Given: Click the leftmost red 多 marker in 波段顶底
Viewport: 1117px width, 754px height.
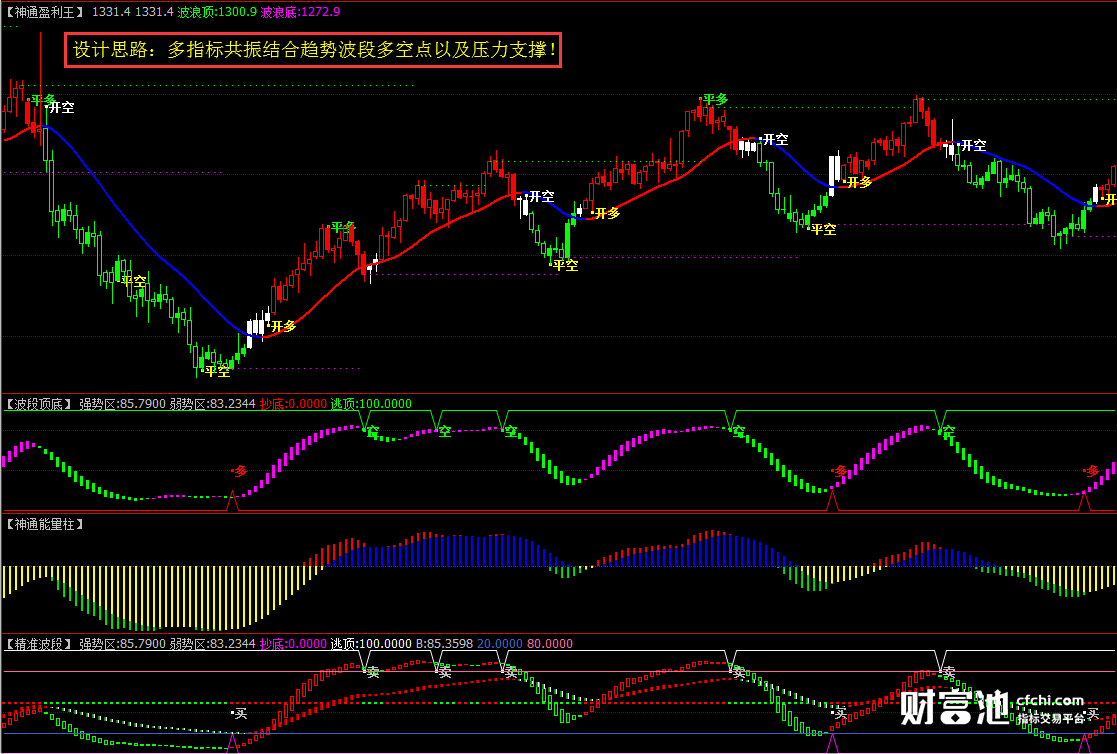Looking at the screenshot, I should (241, 471).
